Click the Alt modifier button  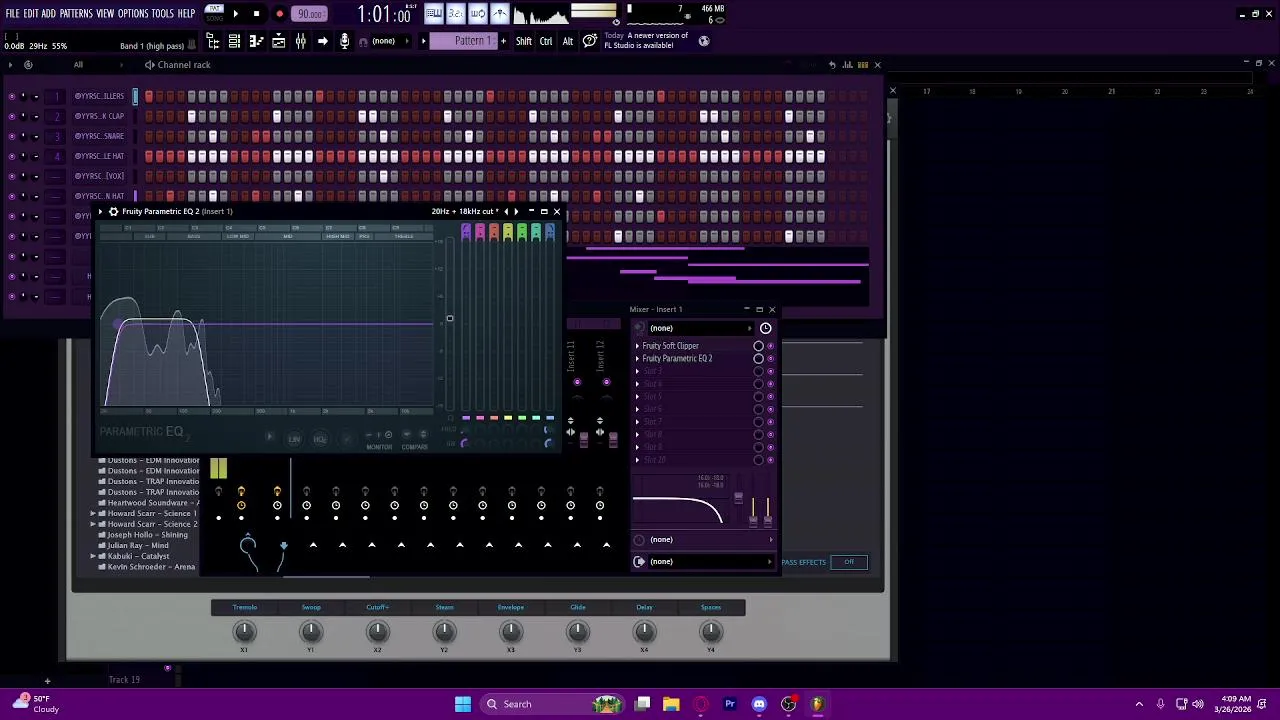[568, 41]
